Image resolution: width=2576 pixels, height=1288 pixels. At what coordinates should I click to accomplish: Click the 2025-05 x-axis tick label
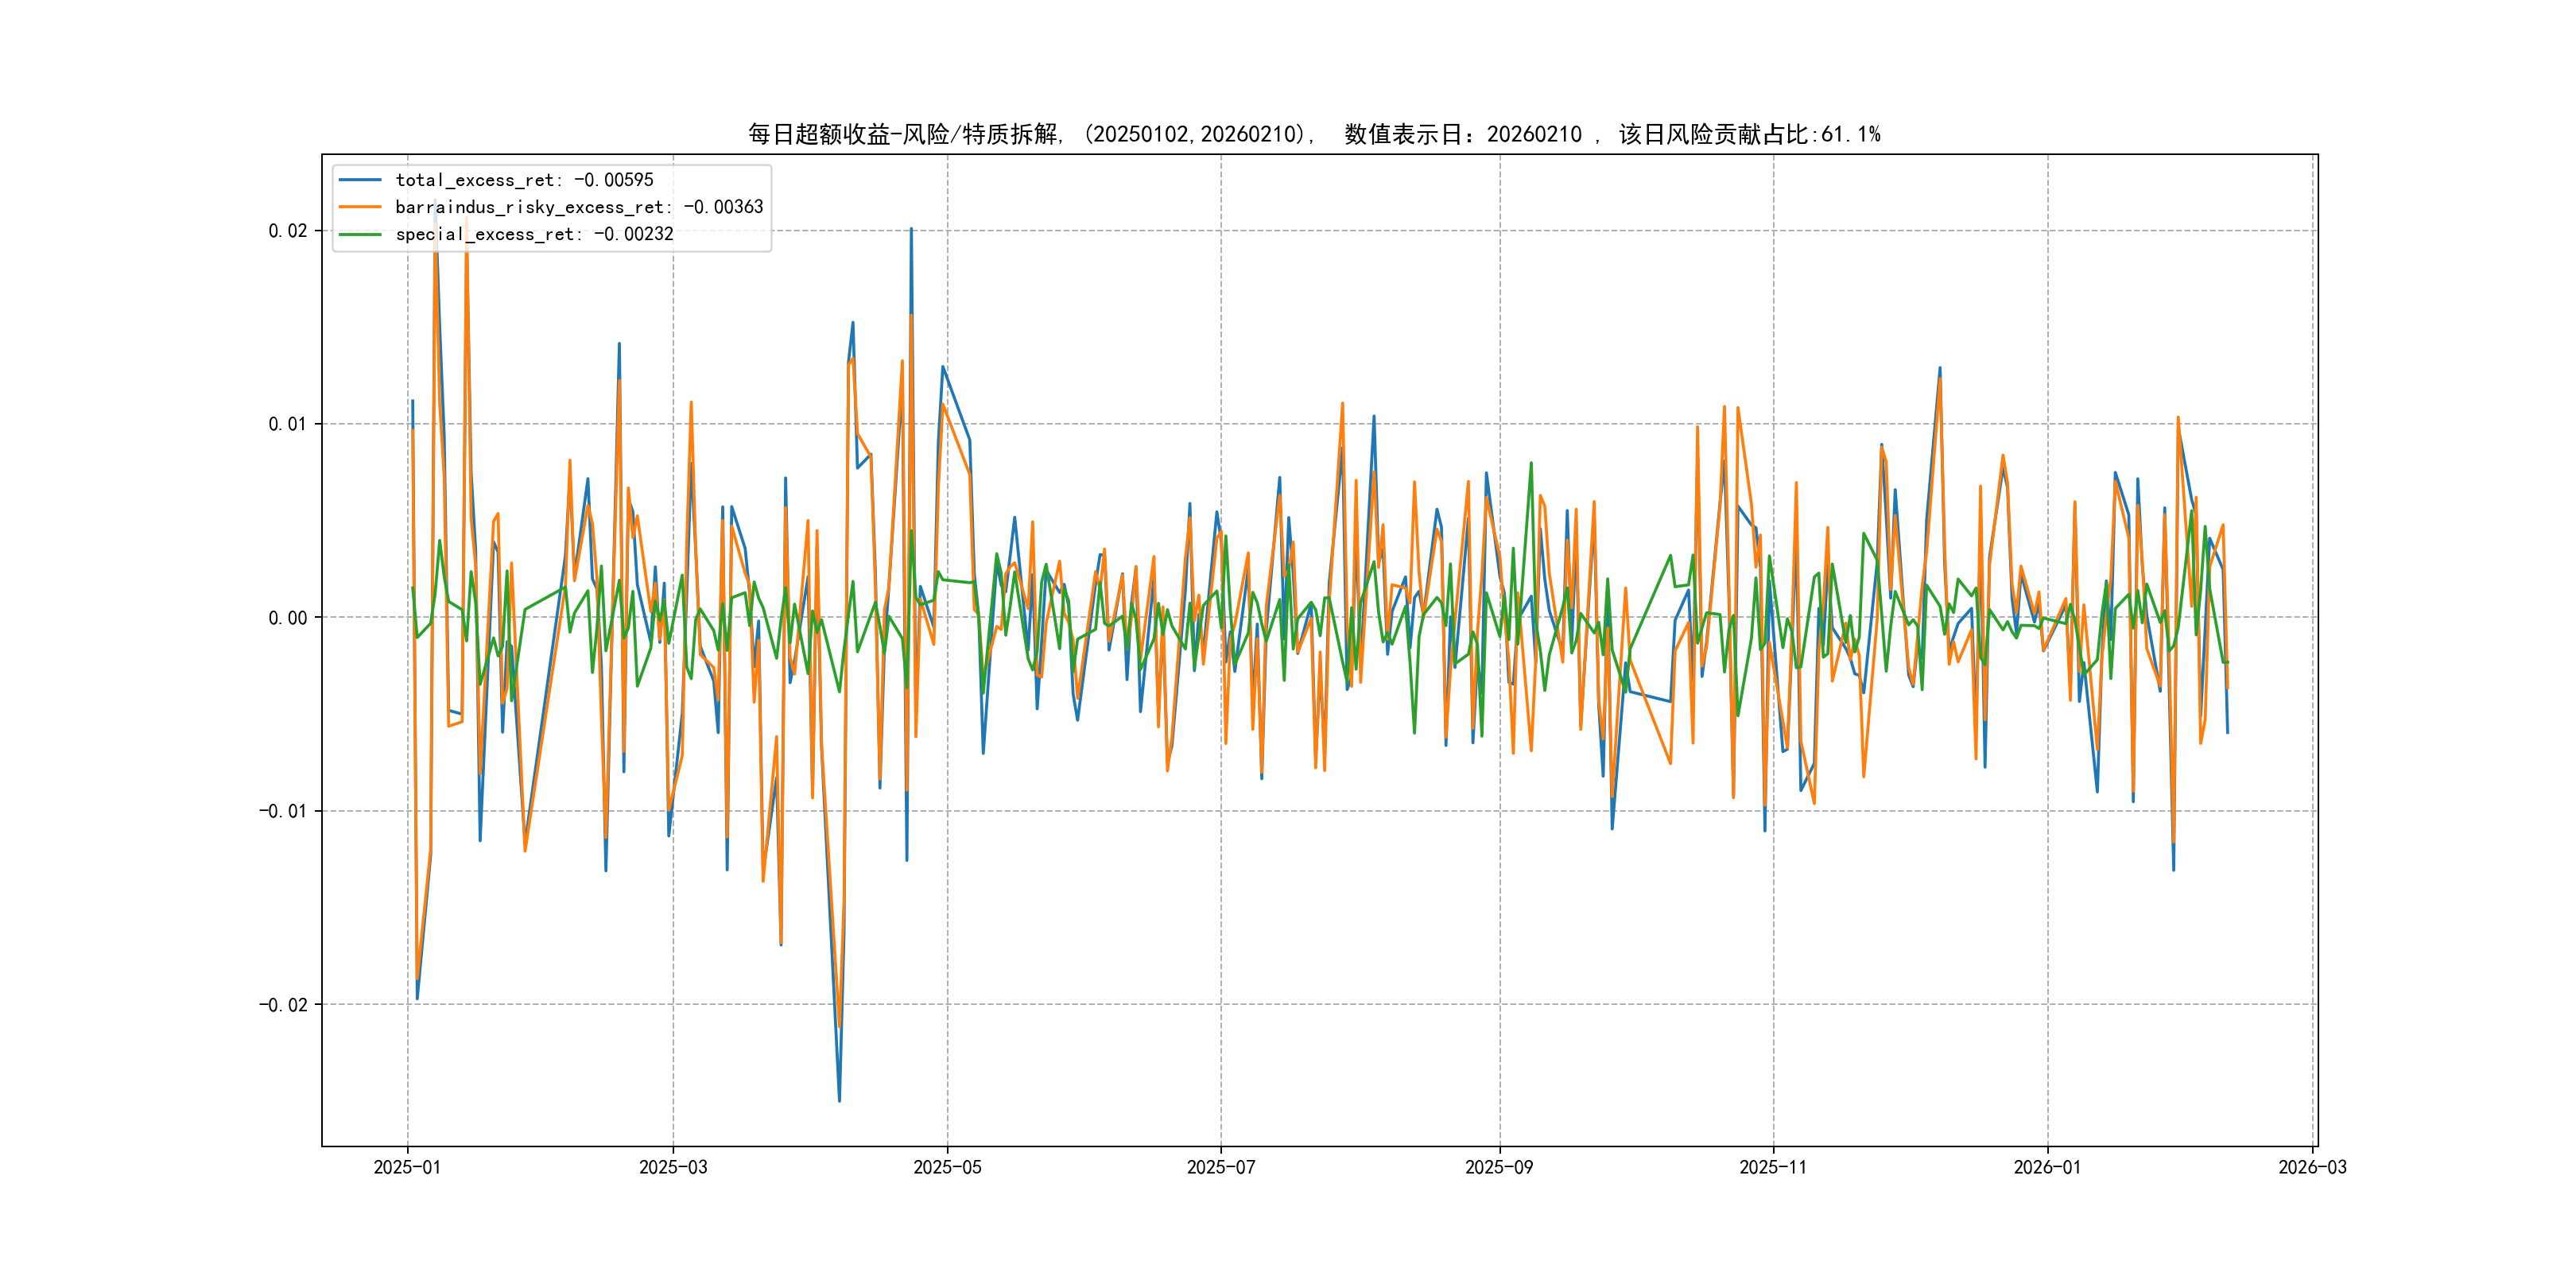point(947,1167)
